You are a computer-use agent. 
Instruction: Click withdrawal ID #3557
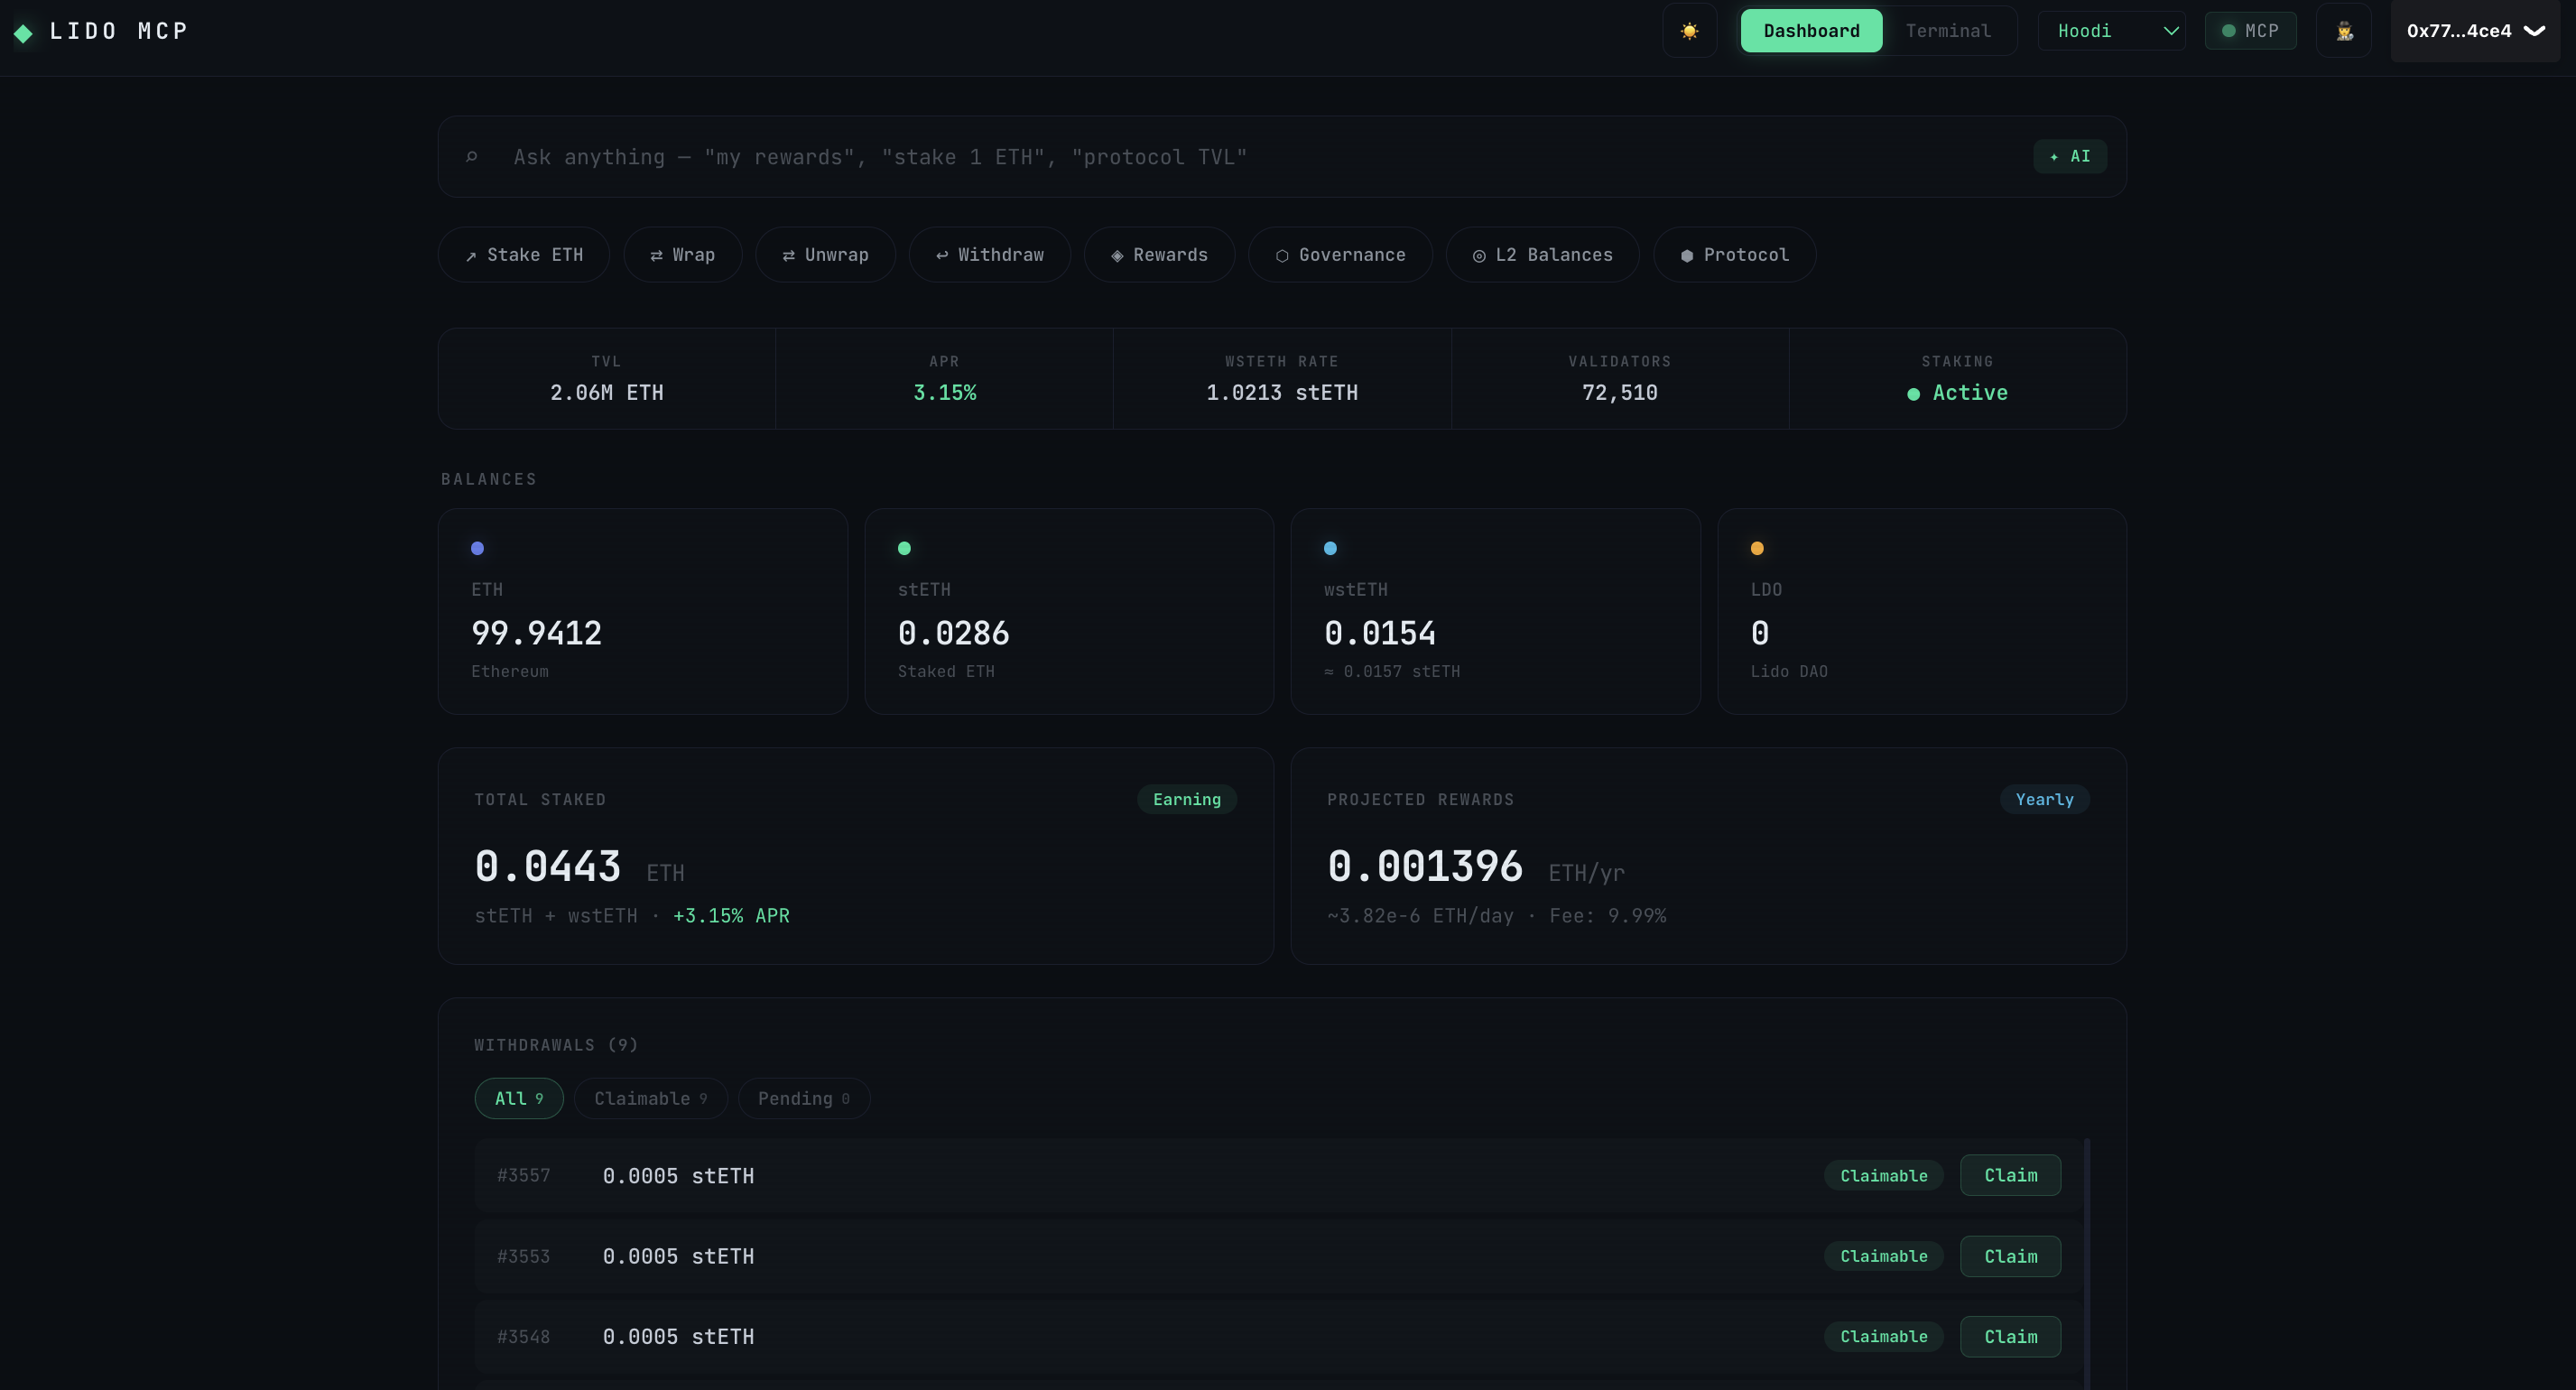524,1176
